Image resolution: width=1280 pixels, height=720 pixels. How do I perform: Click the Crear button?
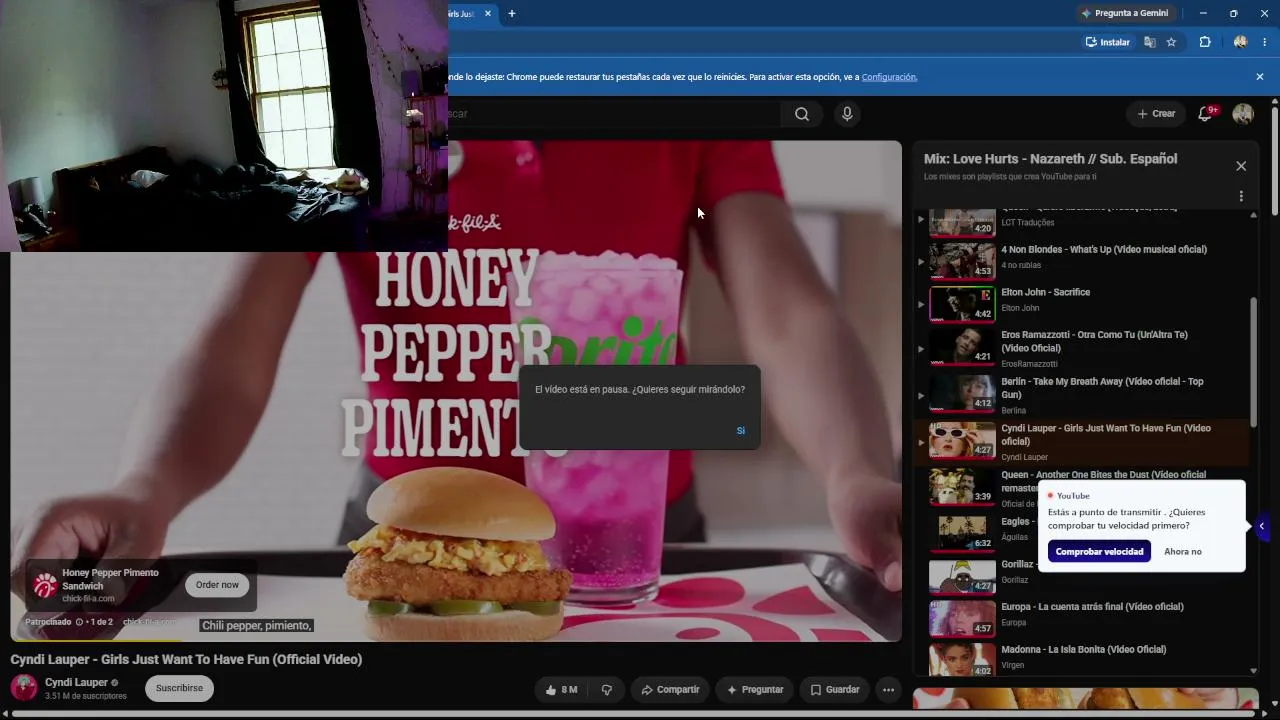click(x=1156, y=114)
